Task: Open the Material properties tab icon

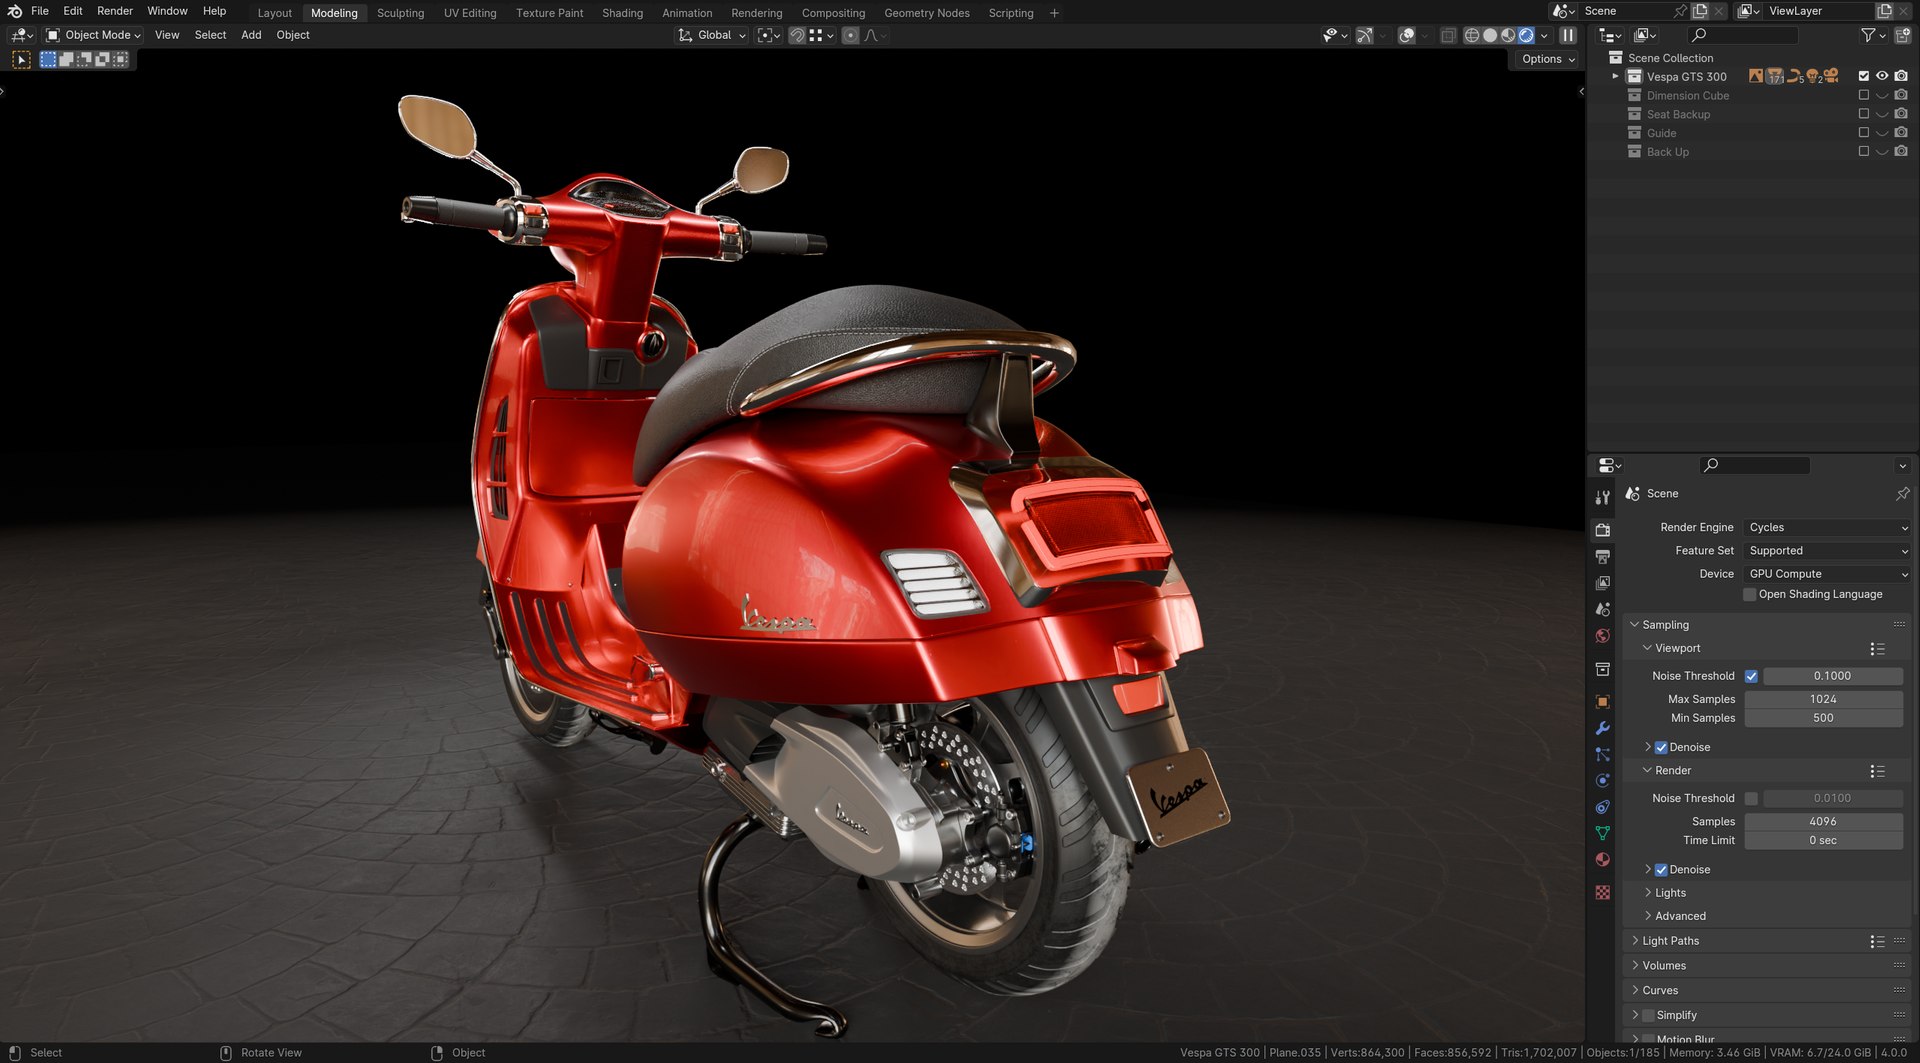Action: (x=1603, y=859)
